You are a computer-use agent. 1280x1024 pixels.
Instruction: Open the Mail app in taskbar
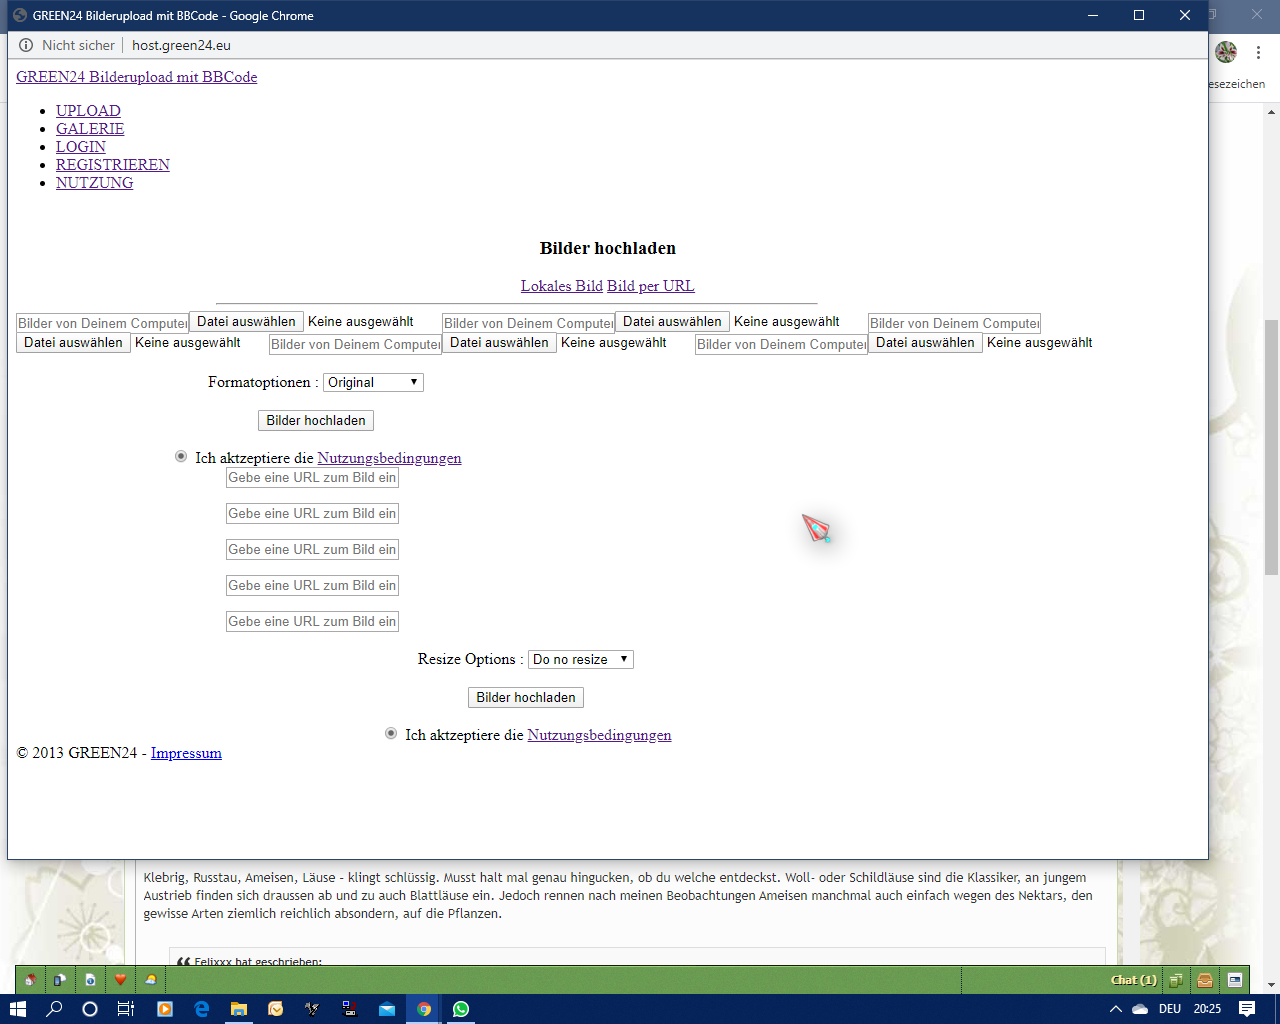(x=387, y=1009)
